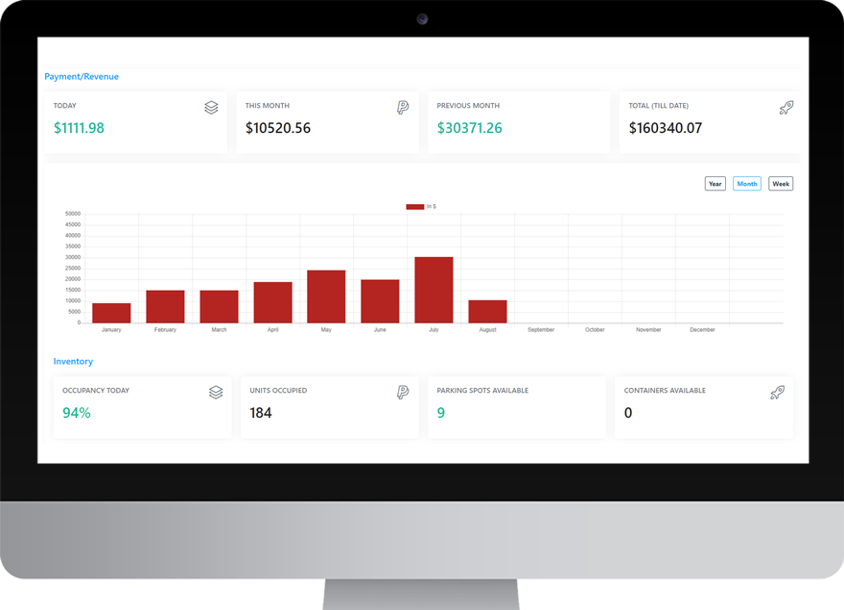
Task: Click today's revenue amount $1111.98
Action: [x=79, y=128]
